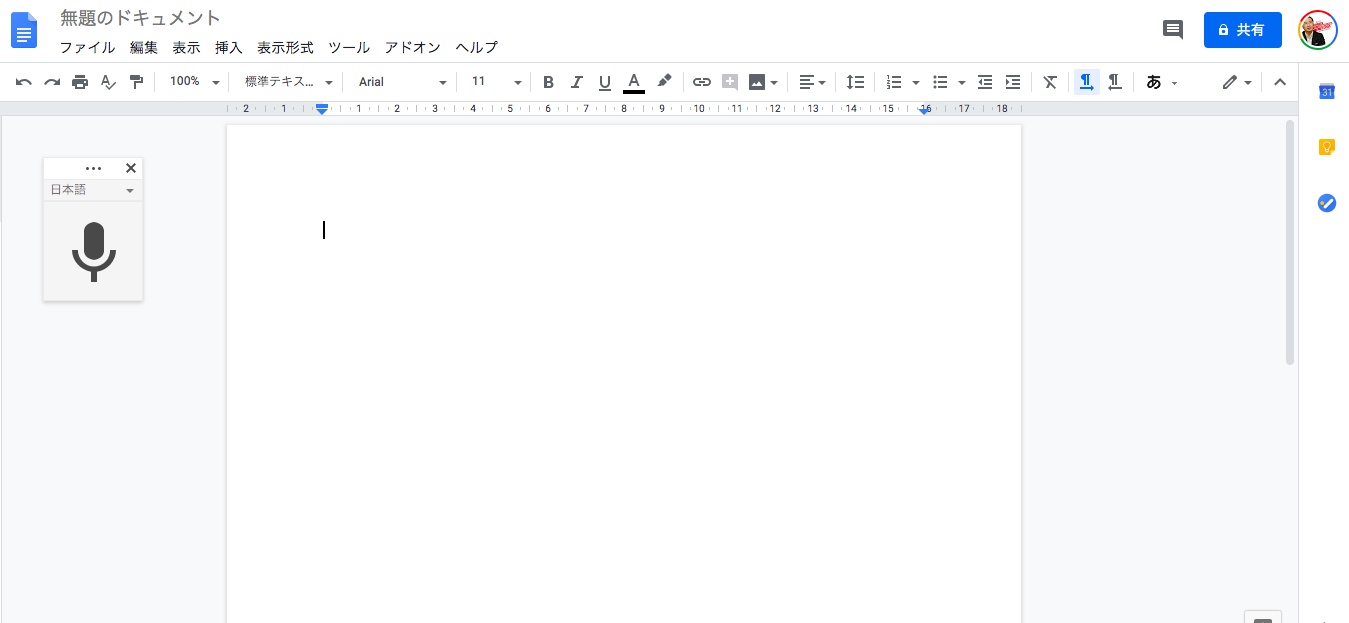Open the highlight color picker

click(x=664, y=82)
